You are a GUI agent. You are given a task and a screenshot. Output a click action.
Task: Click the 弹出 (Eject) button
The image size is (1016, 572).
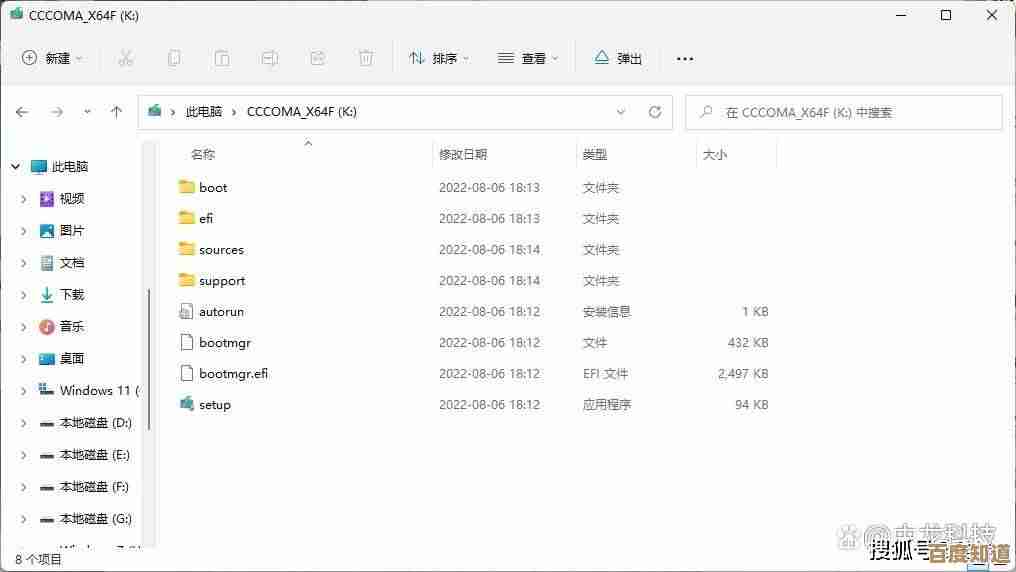tap(618, 58)
